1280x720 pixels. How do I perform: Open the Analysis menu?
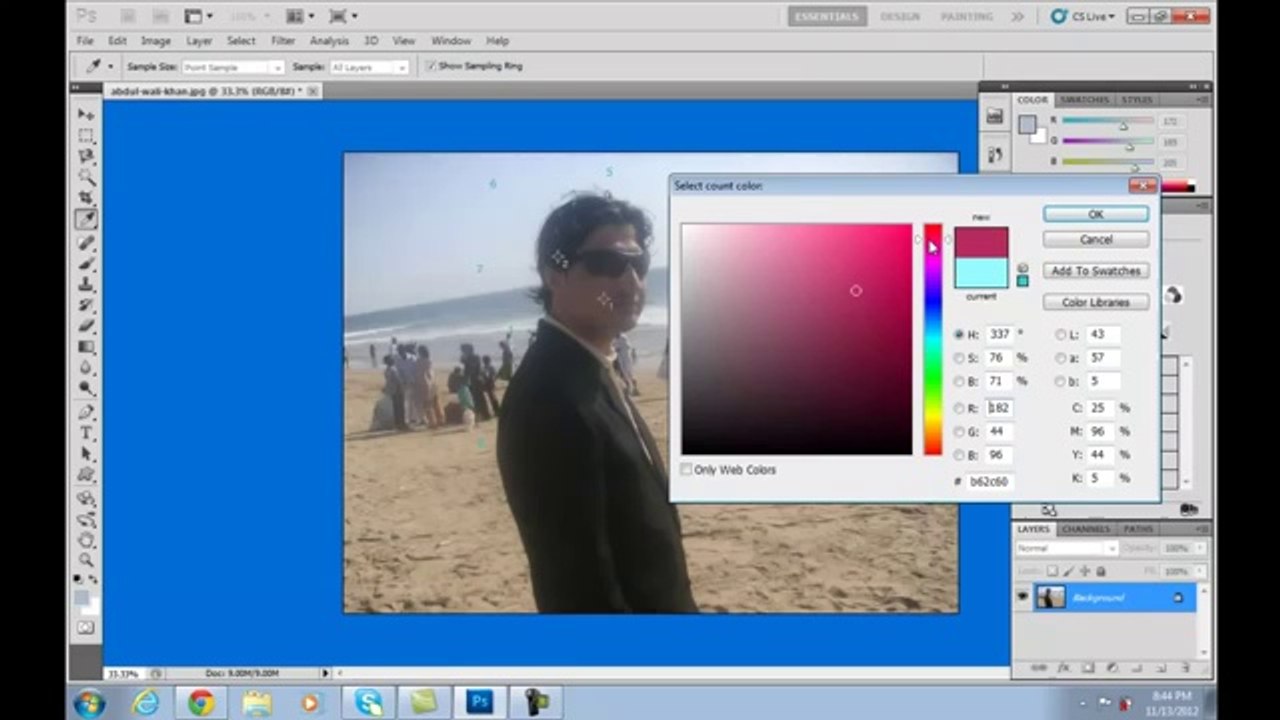pyautogui.click(x=329, y=41)
